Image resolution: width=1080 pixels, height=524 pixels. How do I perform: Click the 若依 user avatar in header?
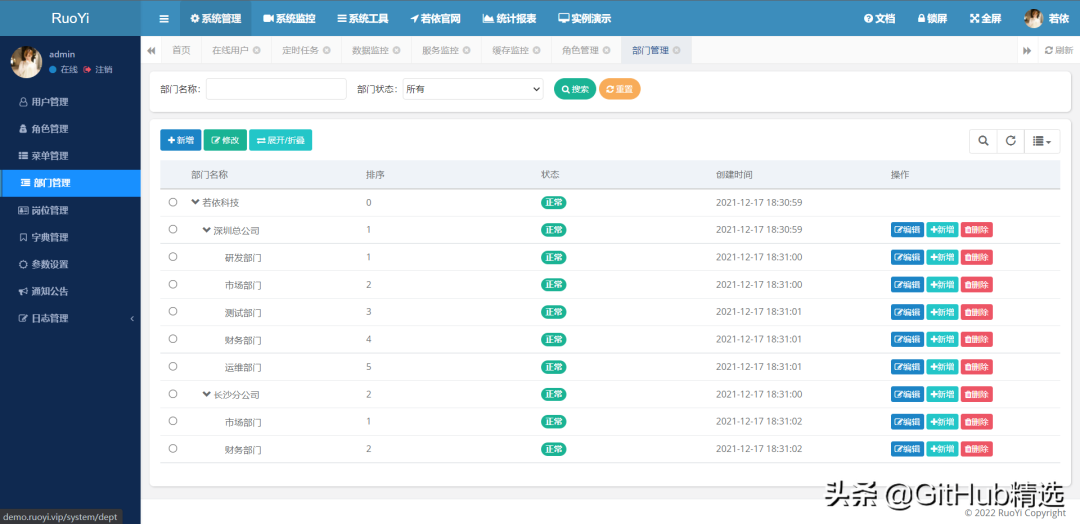pyautogui.click(x=1033, y=19)
